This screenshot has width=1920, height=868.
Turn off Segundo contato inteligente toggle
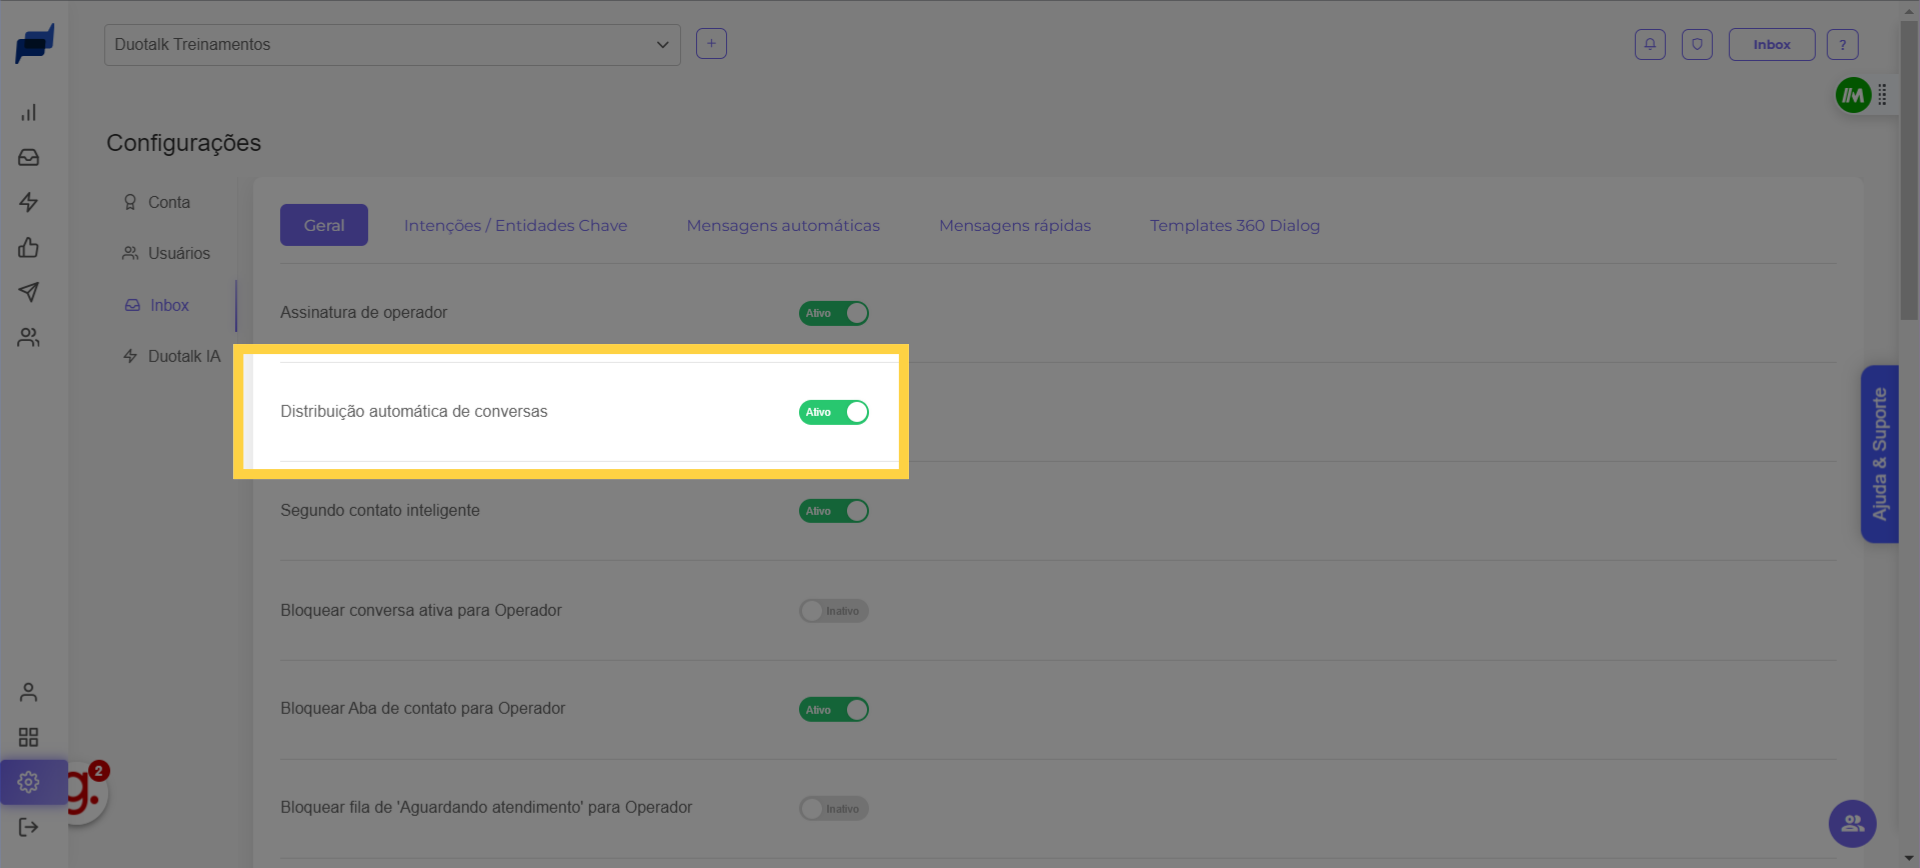point(833,511)
